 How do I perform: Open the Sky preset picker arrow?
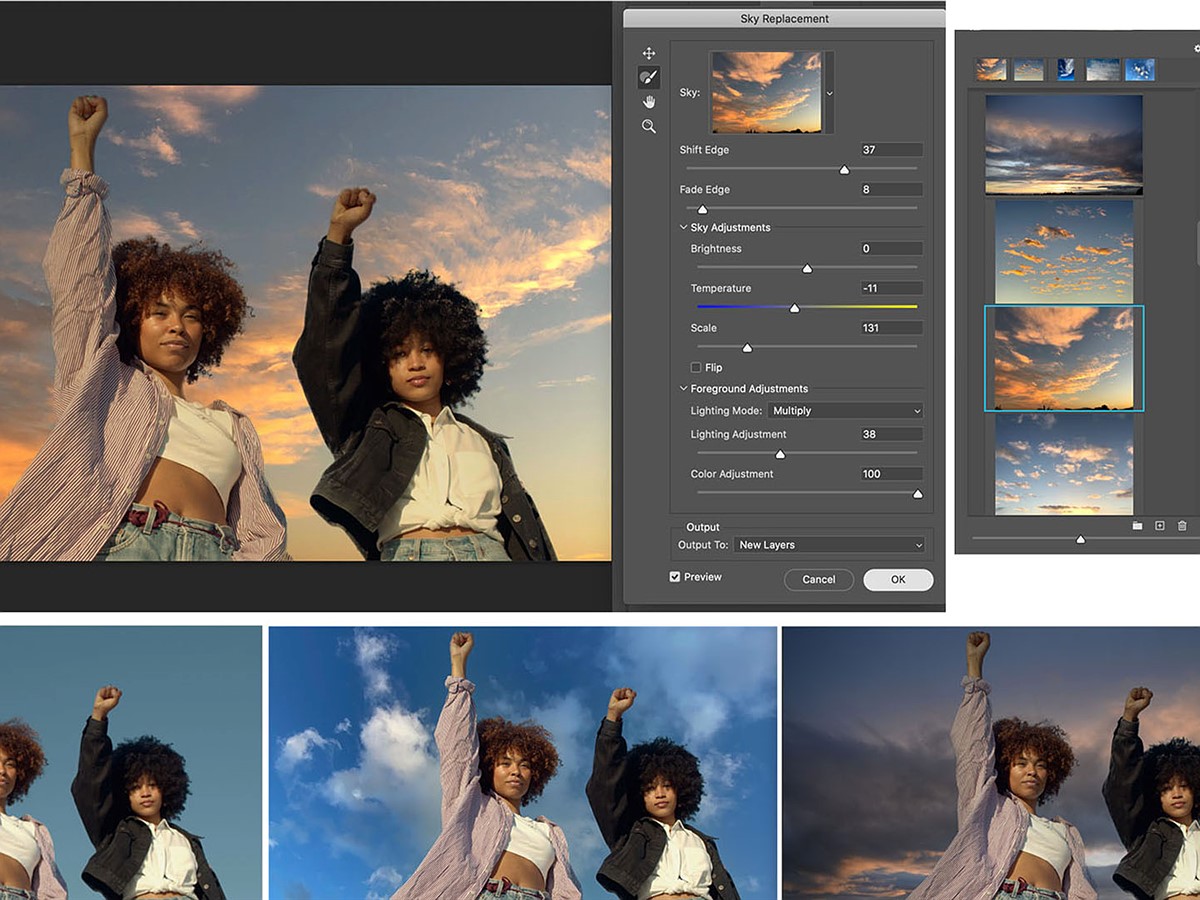[829, 93]
